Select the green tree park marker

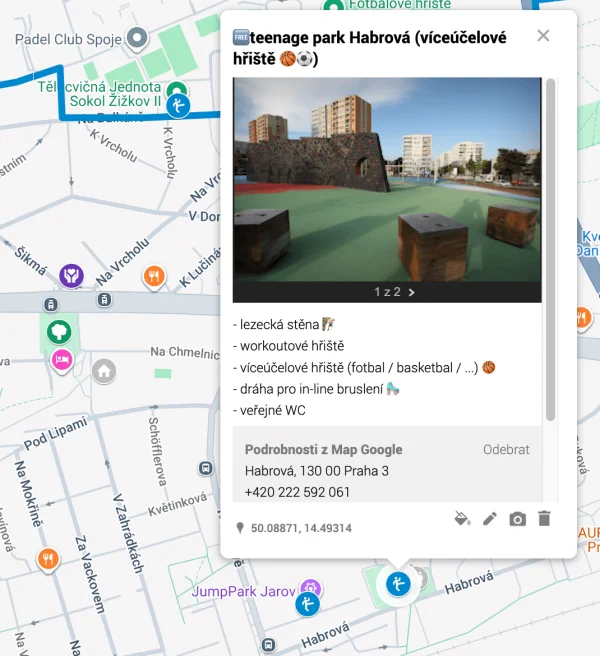(x=59, y=332)
